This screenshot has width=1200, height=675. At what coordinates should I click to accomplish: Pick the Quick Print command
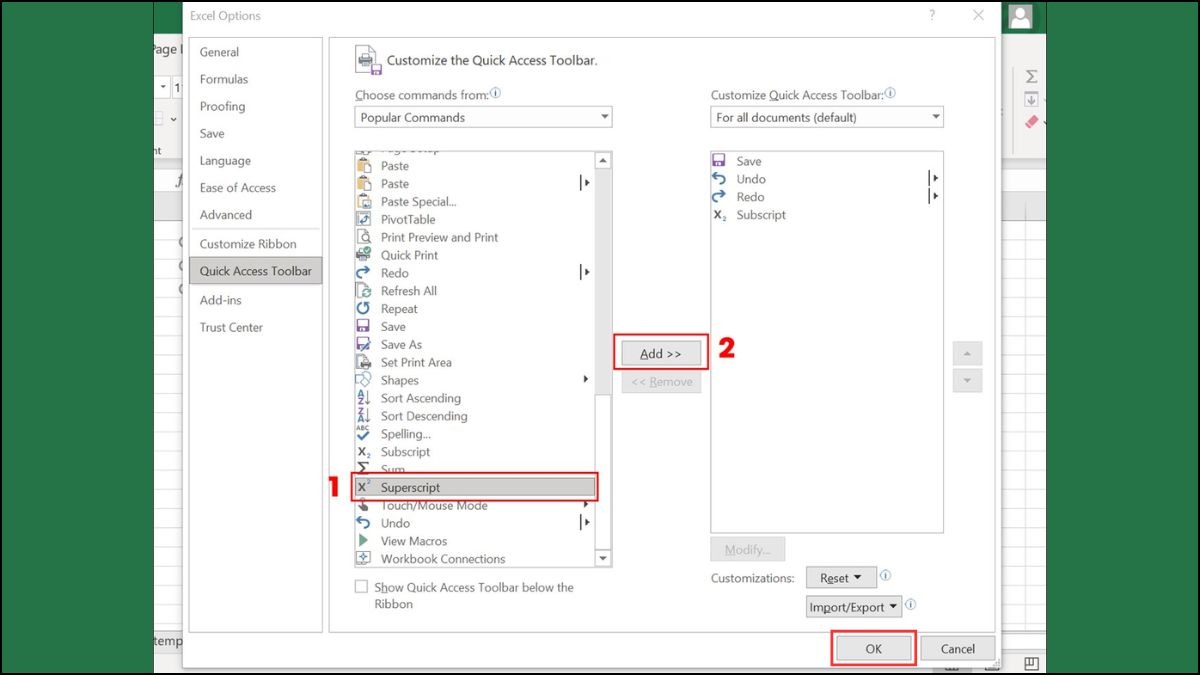coord(474,256)
